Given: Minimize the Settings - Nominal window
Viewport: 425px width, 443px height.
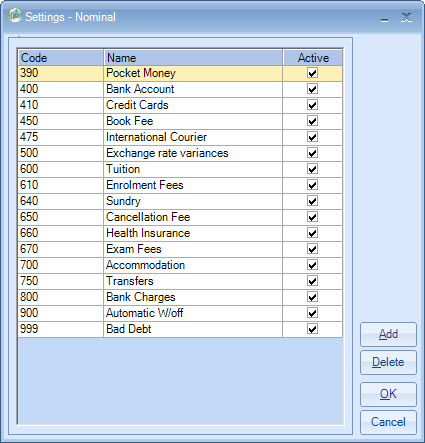Looking at the screenshot, I should tap(384, 19).
